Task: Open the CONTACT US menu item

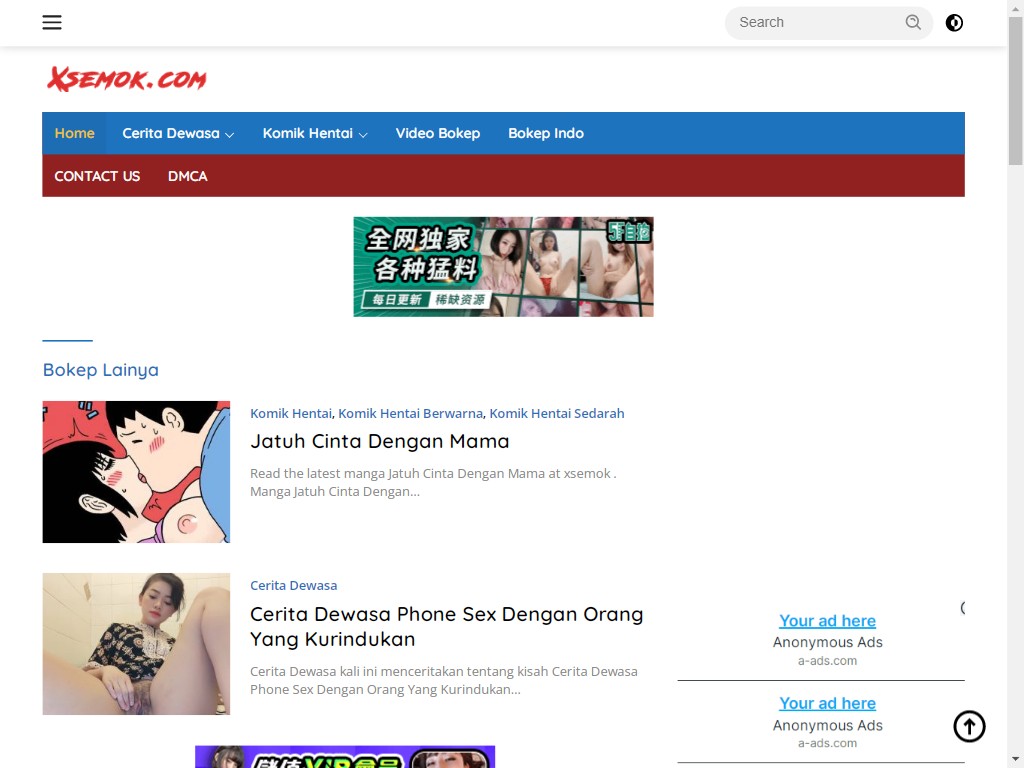Action: pyautogui.click(x=97, y=176)
